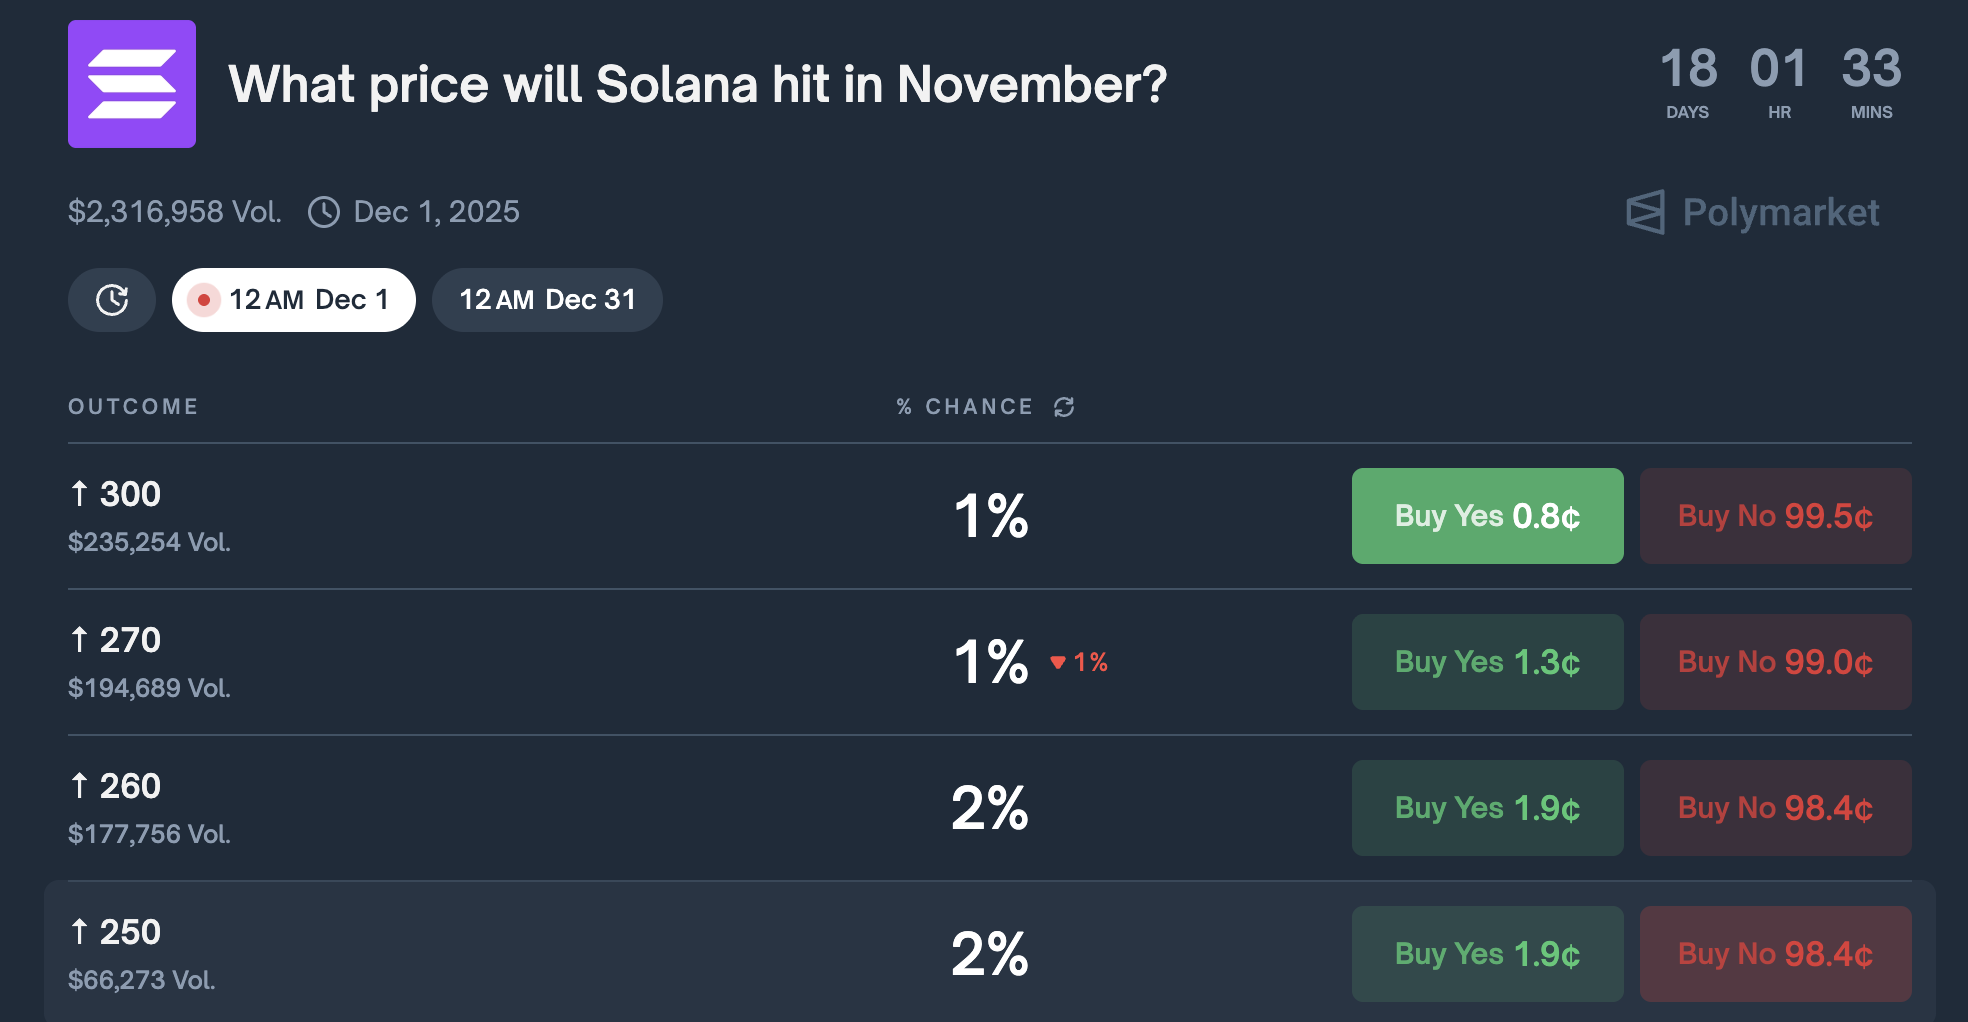
Task: Select the 12 AM Dec 1 timeframe
Action: point(293,299)
